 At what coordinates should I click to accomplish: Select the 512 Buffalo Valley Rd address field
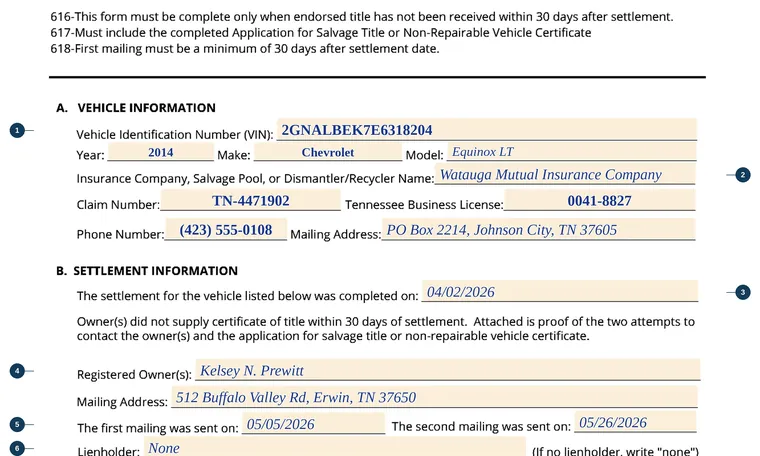click(434, 397)
